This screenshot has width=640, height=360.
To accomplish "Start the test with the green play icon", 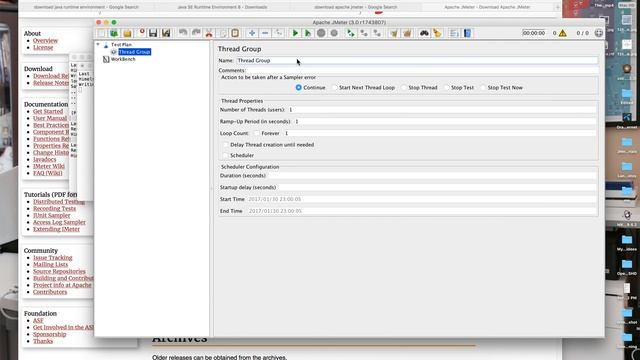I will [x=295, y=33].
